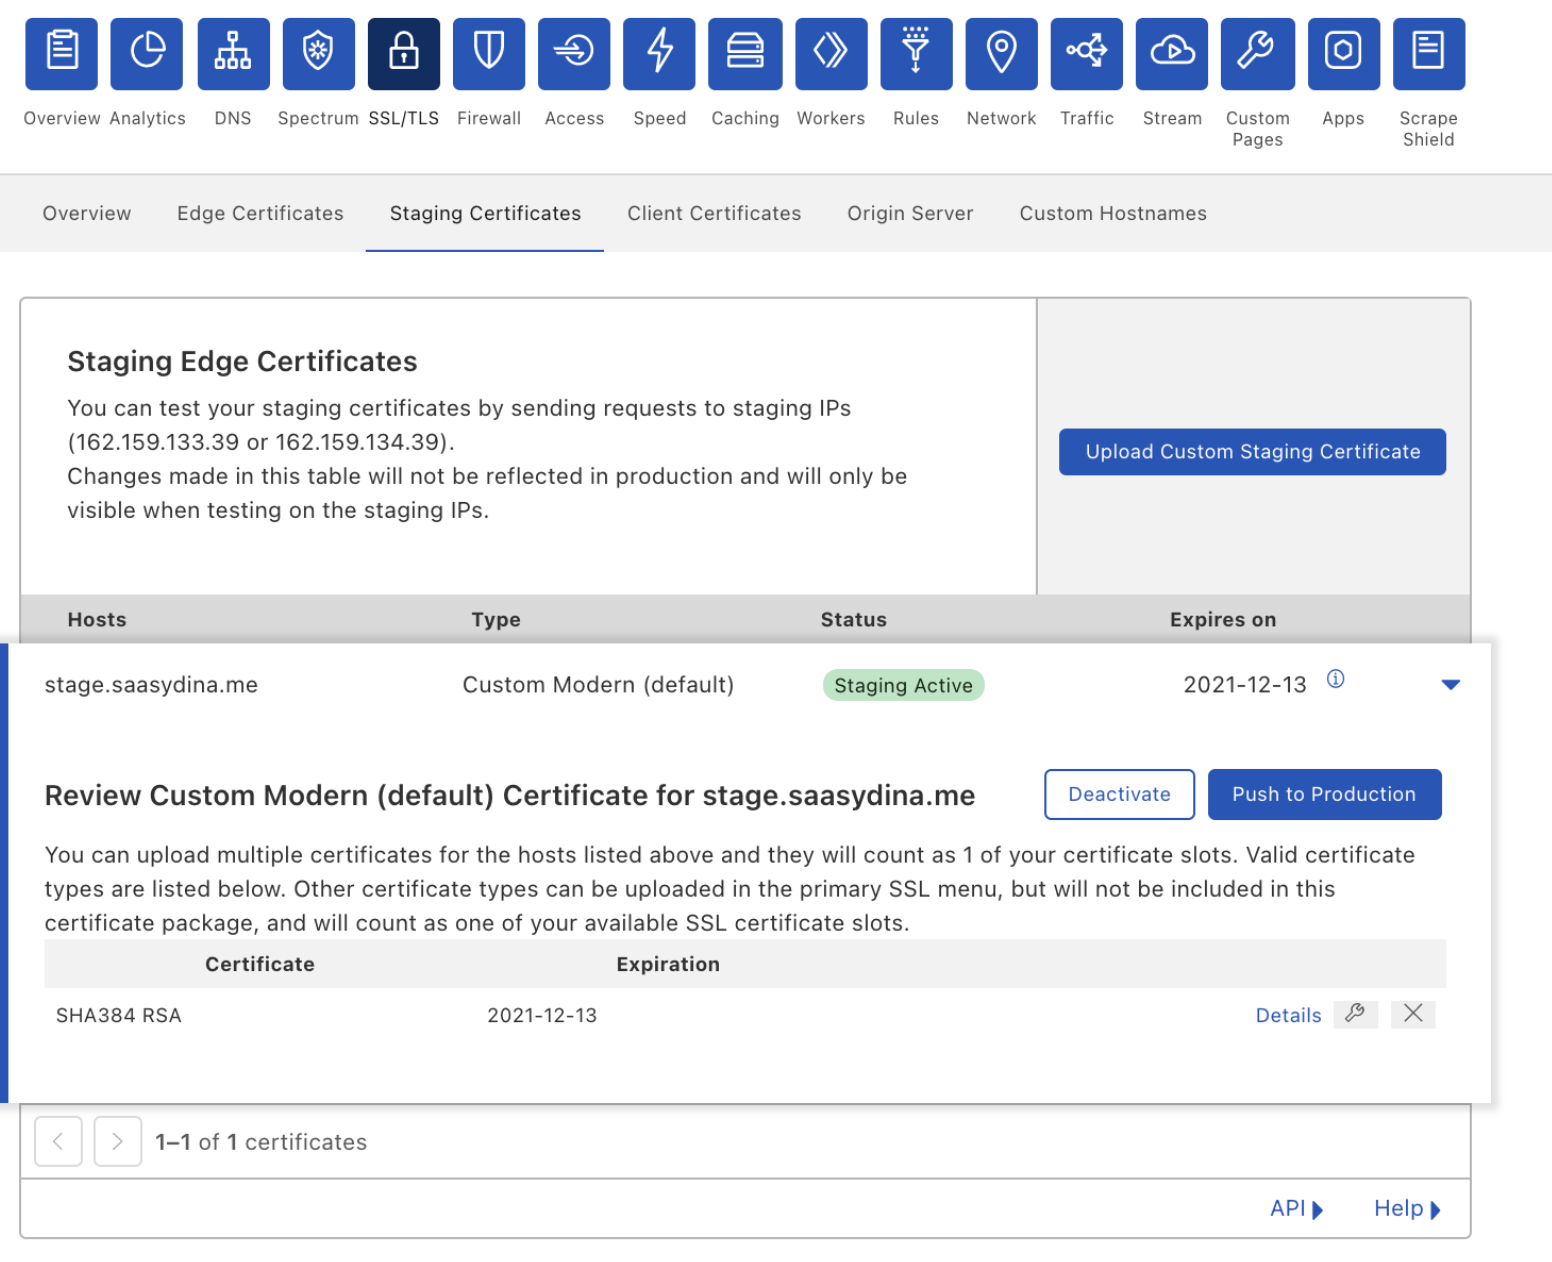Open the Scrape Shield icon
Screen dimensions: 1552x1262
1427,53
